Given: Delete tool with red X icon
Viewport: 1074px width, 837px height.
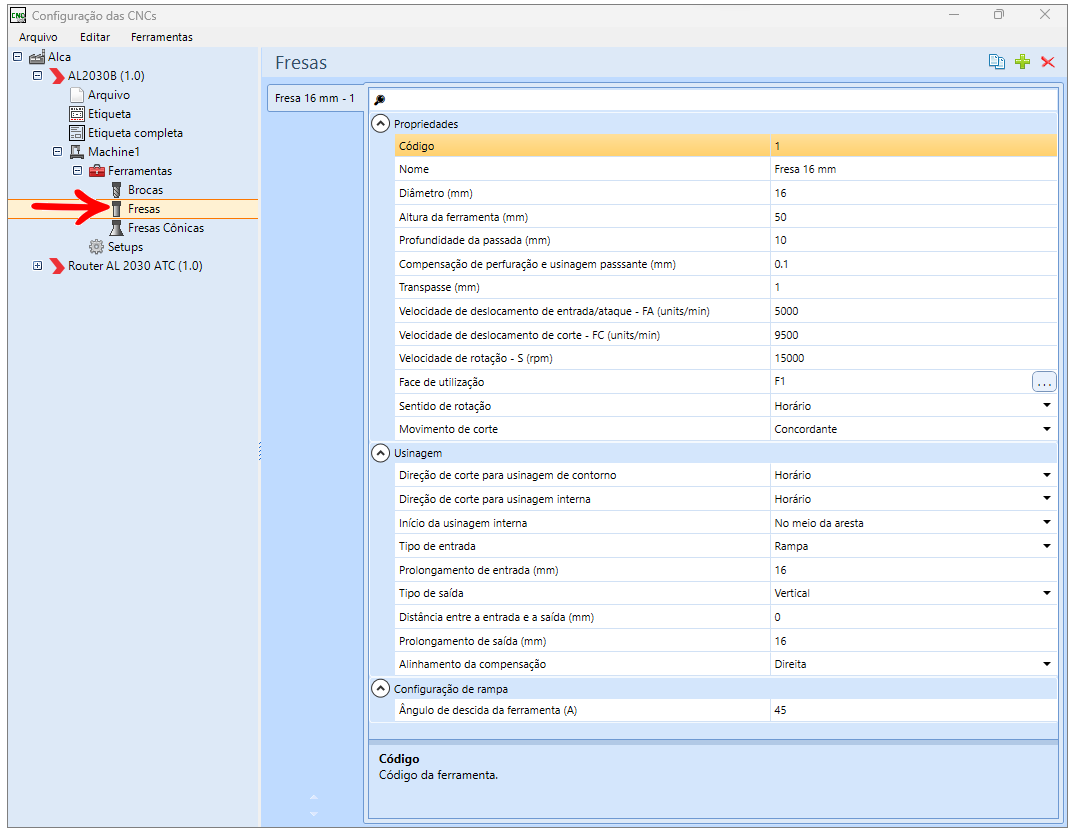Looking at the screenshot, I should click(1047, 62).
